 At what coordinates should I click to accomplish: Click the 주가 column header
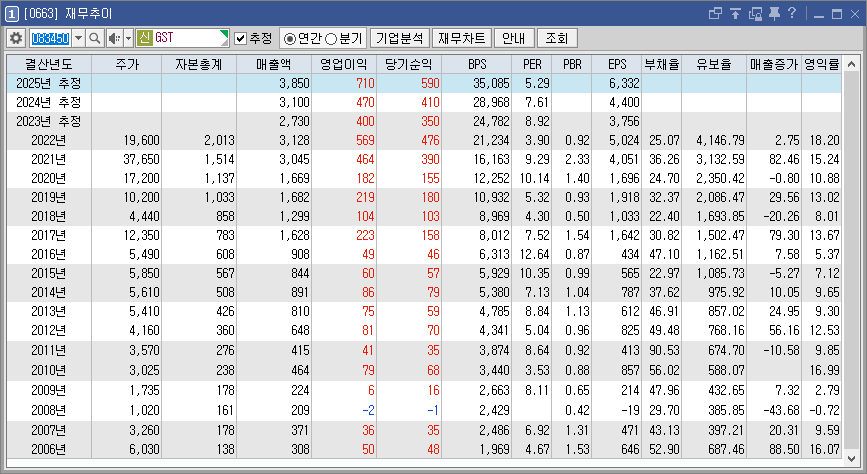127,64
